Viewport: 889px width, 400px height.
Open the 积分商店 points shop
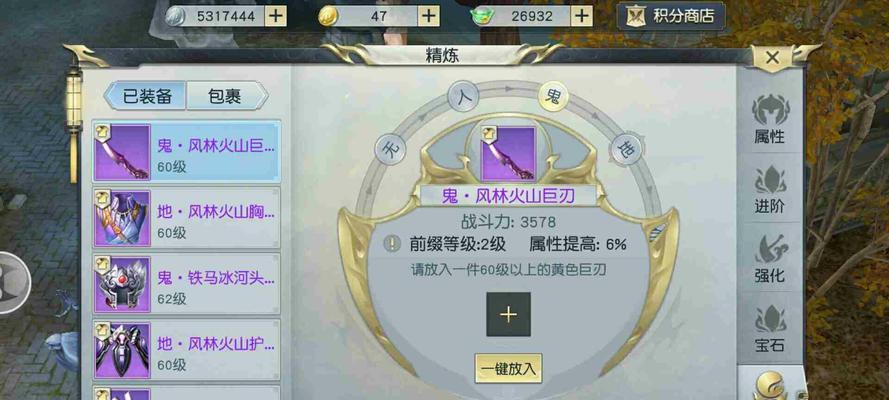pos(671,16)
